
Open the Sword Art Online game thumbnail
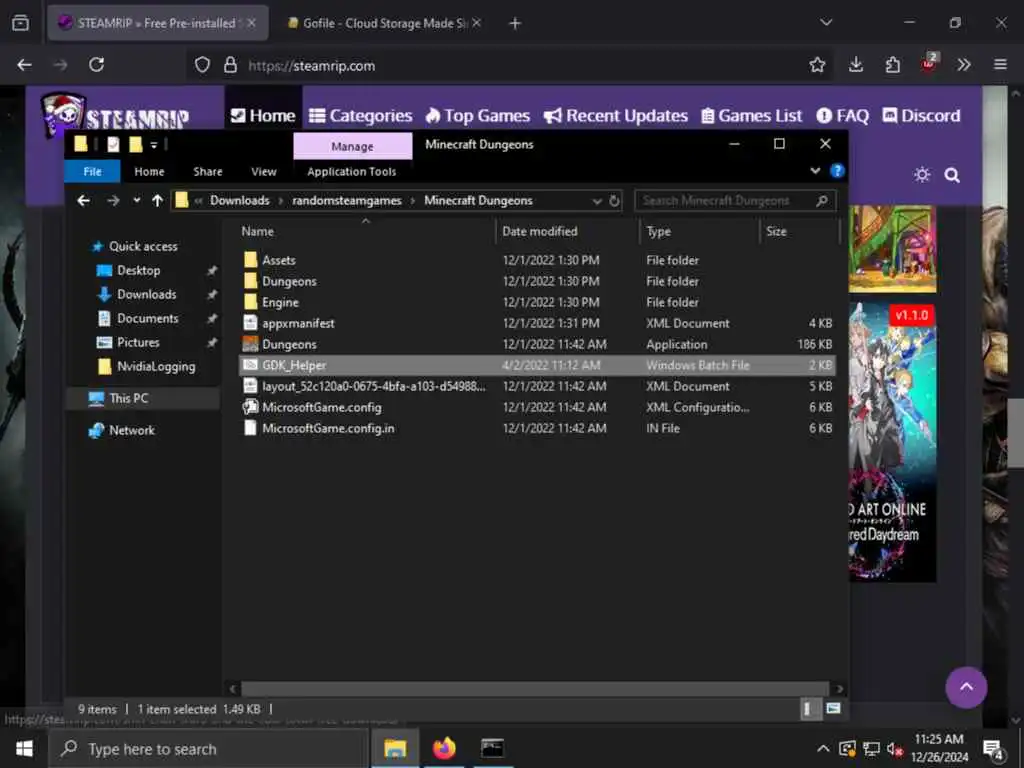pos(892,442)
